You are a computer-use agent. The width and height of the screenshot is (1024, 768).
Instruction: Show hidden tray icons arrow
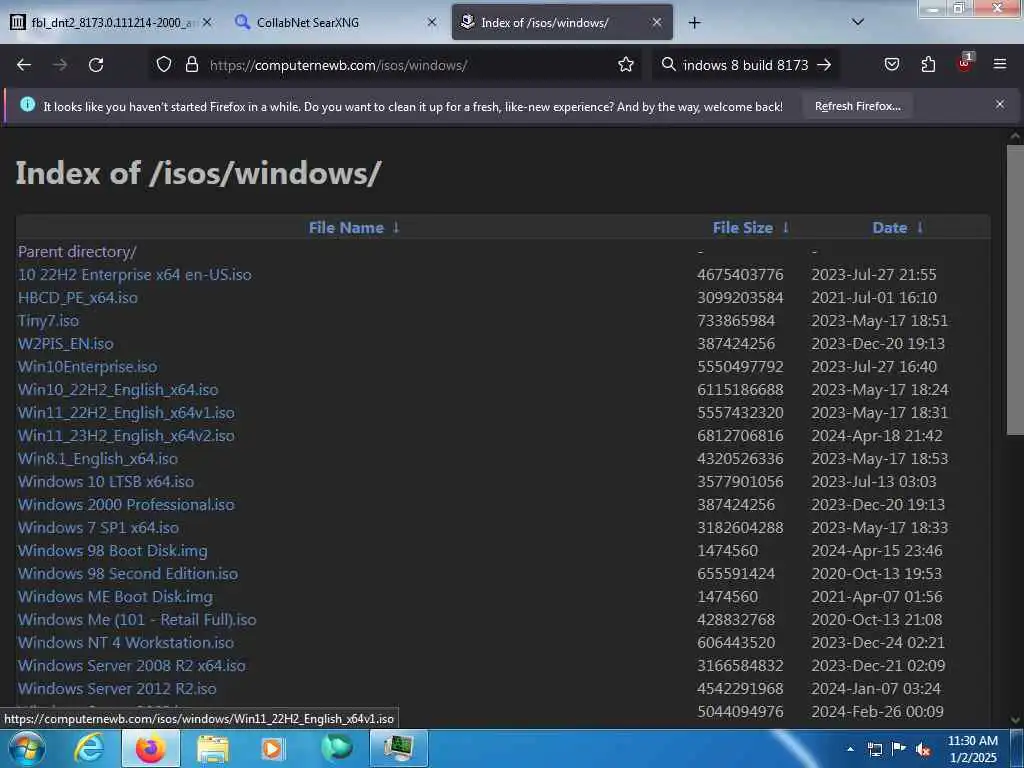tap(850, 749)
